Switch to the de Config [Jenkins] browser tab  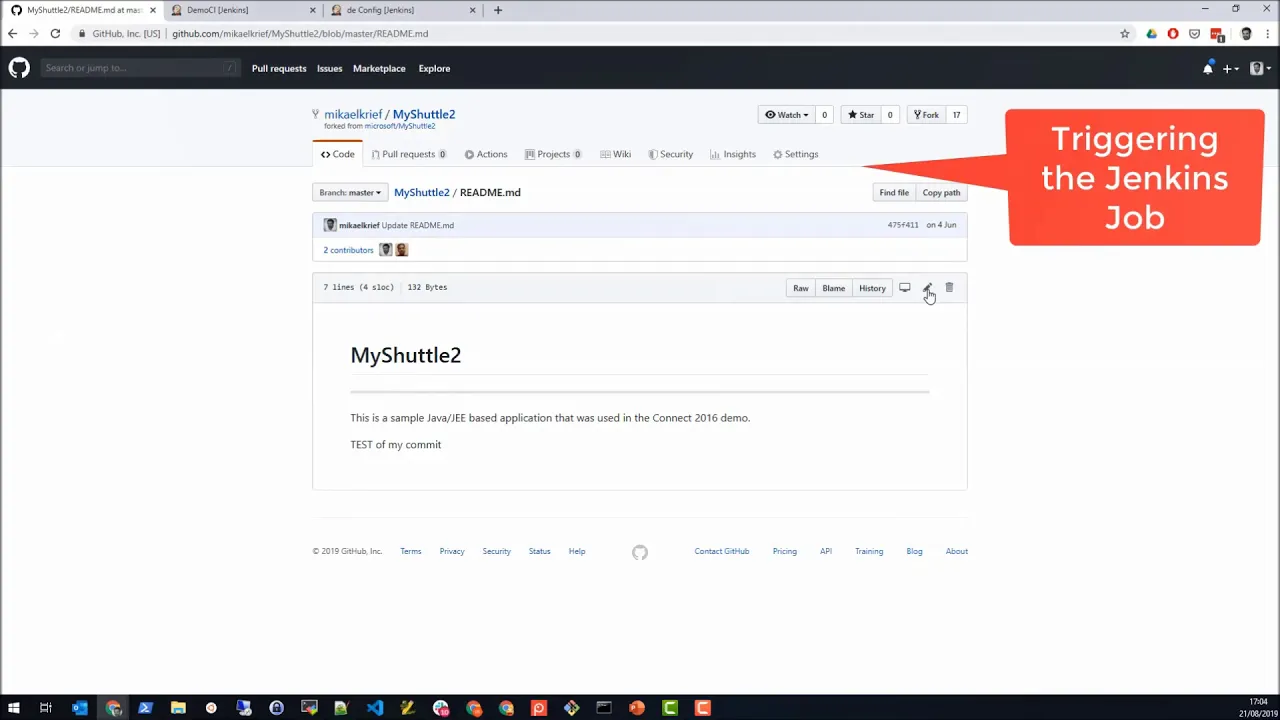(400, 10)
